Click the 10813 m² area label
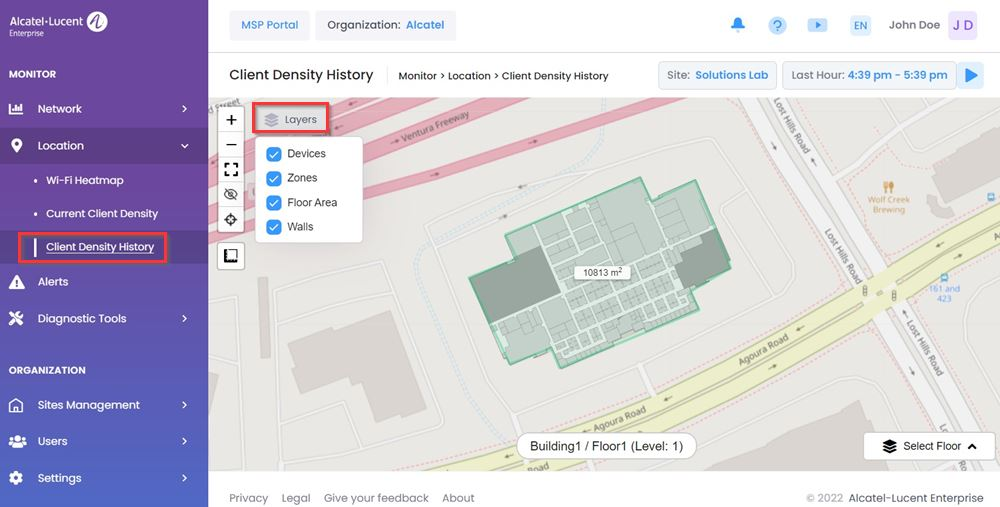This screenshot has width=1000, height=507. tap(602, 272)
